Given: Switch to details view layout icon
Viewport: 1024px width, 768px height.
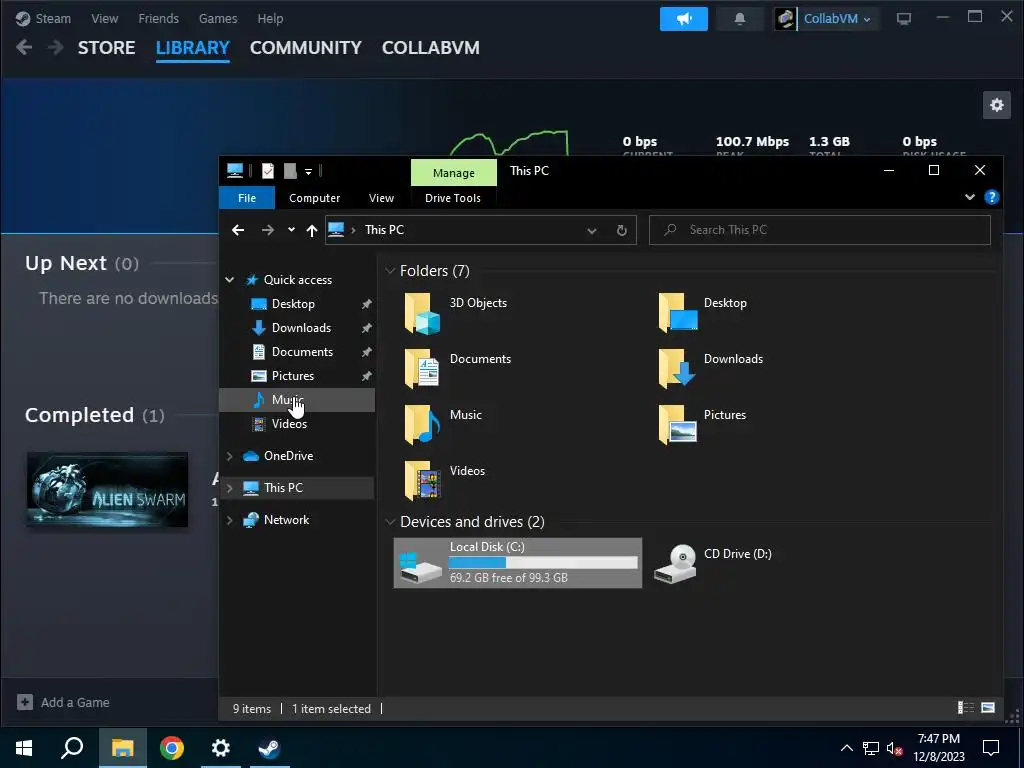Looking at the screenshot, I should pyautogui.click(x=965, y=708).
